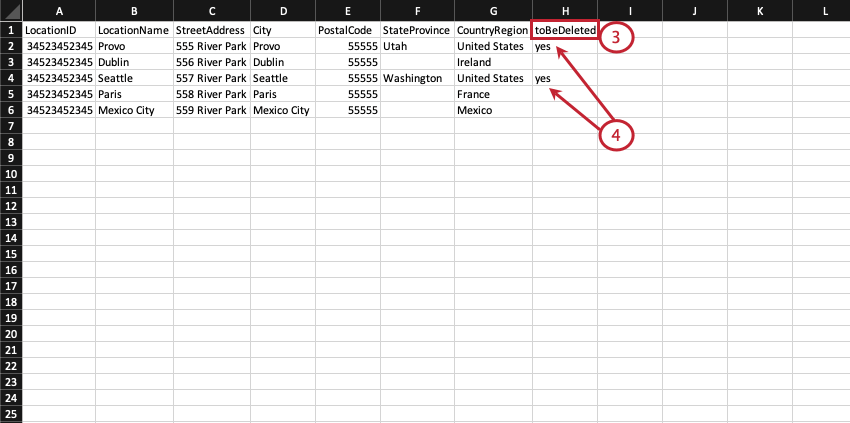Click the Washington state cell

tap(417, 78)
